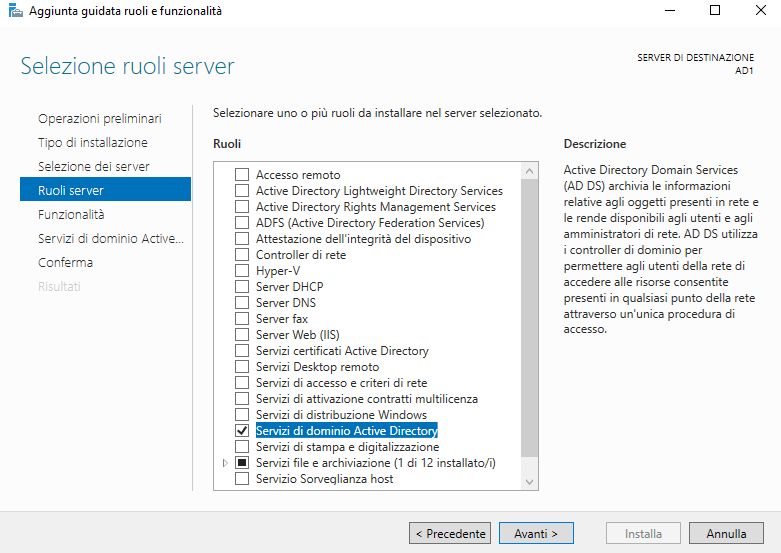Enable the Server fax checkbox
781x553 pixels.
tap(242, 318)
